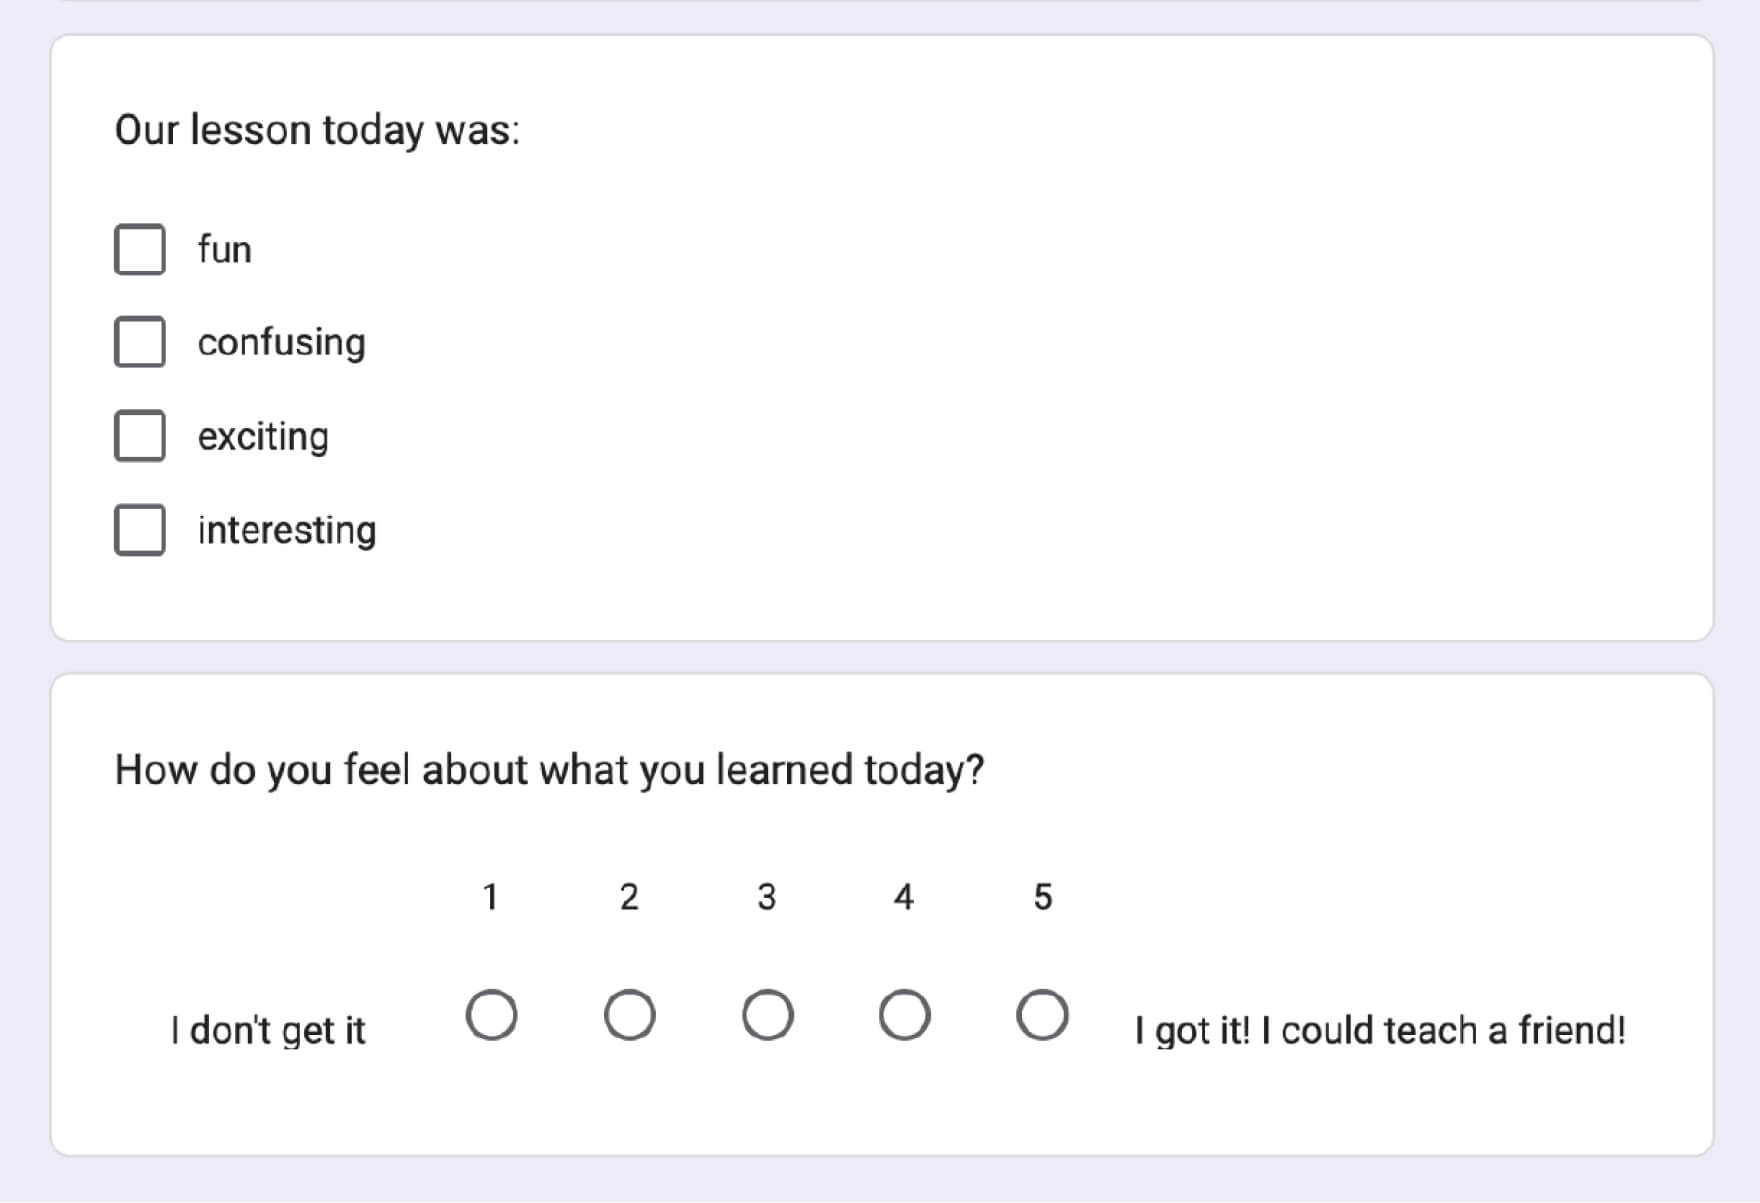Viewport: 1760px width, 1203px height.
Task: Select rating 4 radio button
Action: coord(904,1016)
